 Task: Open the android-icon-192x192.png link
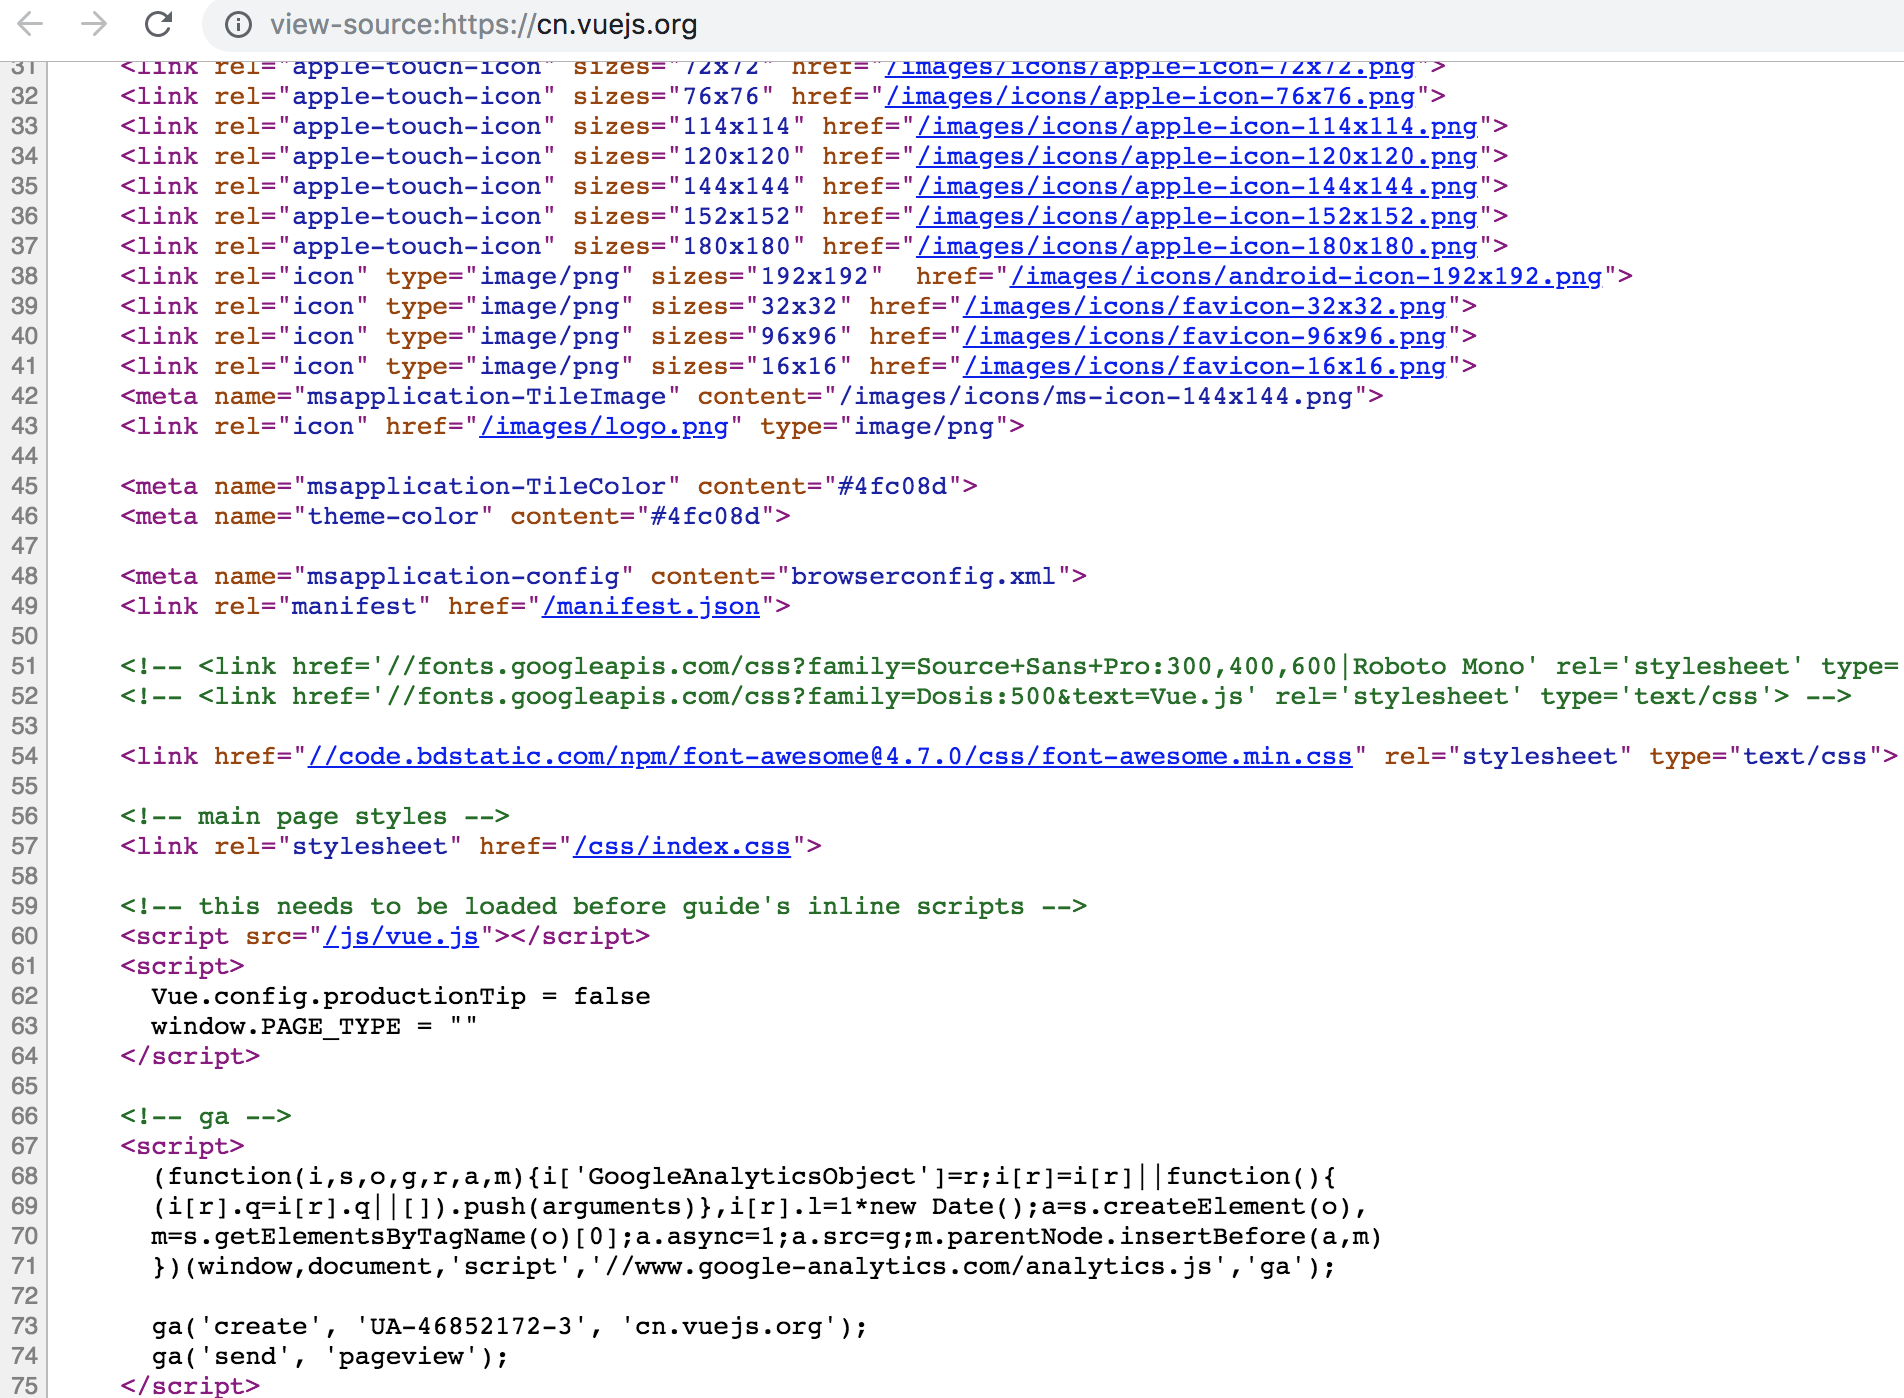click(x=1306, y=277)
